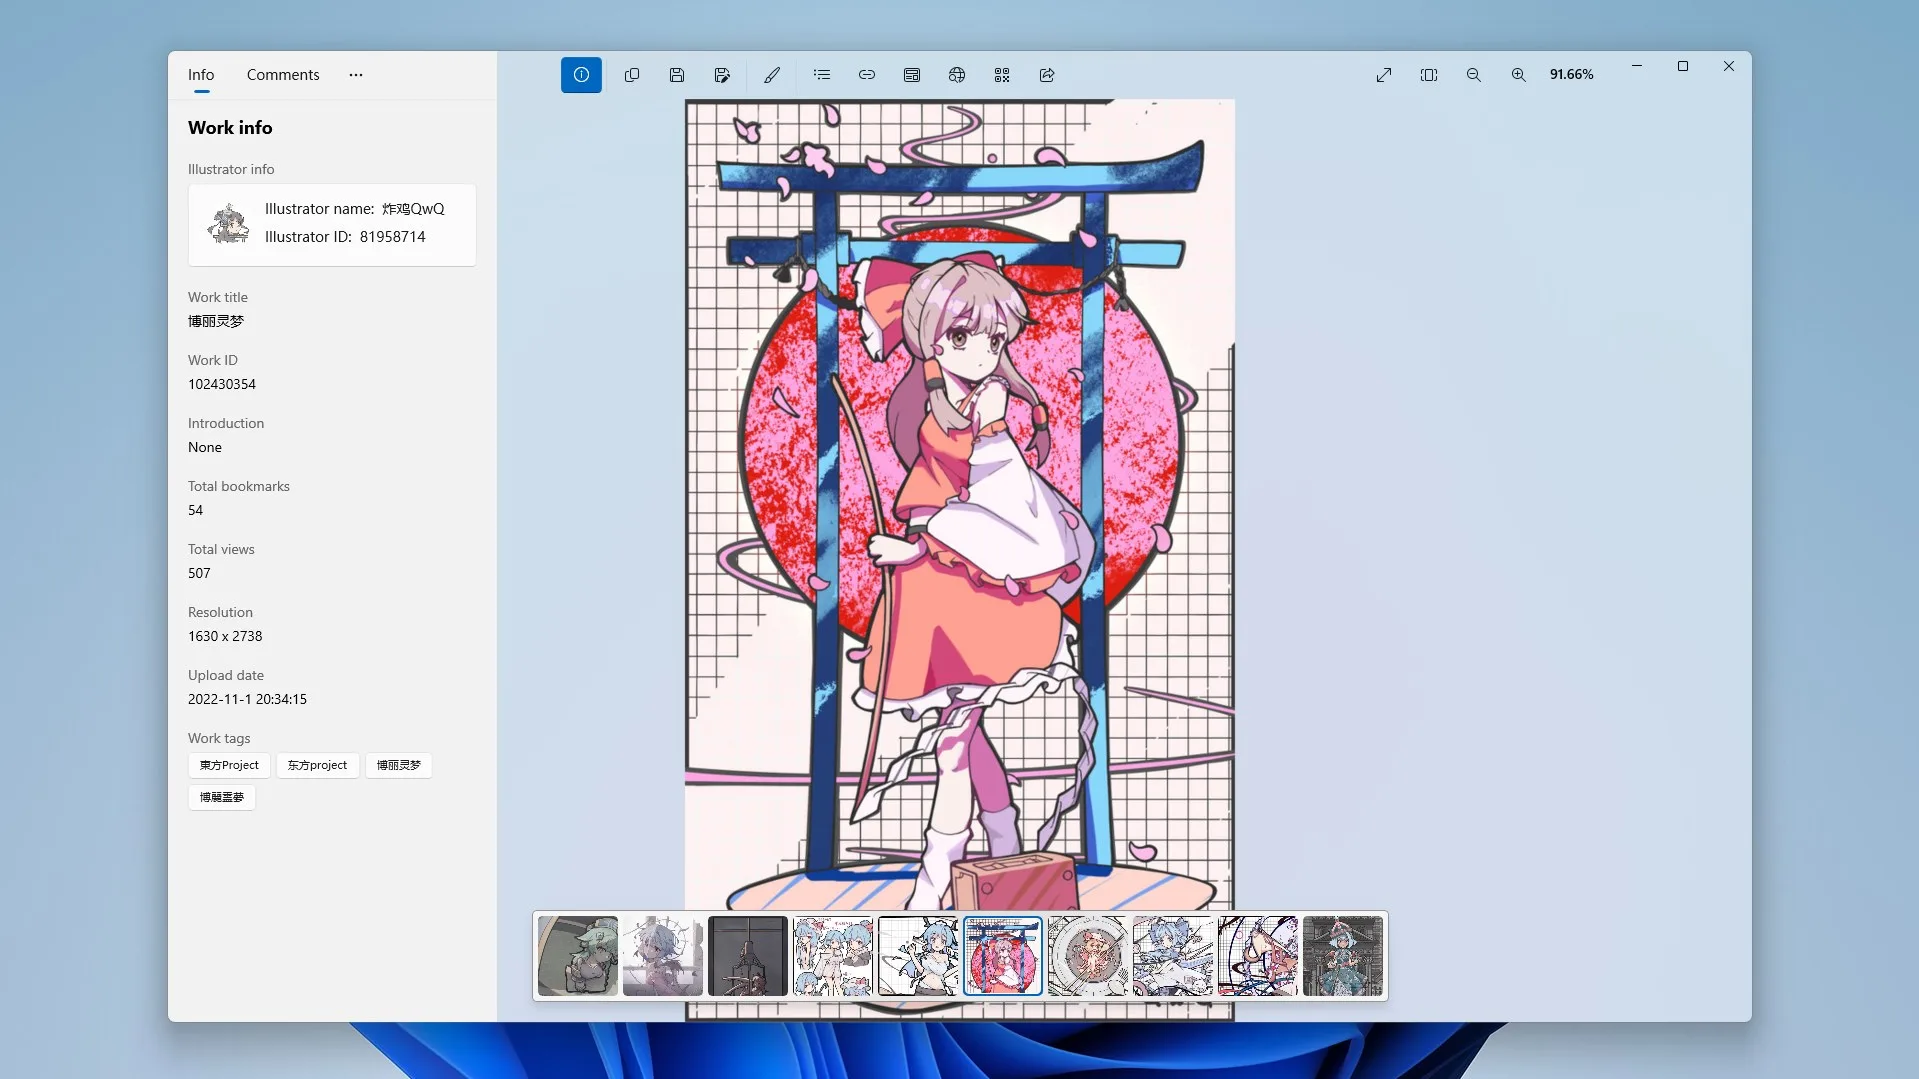1919x1079 pixels.
Task: Open the illustrator card for 炸鸡QwQ
Action: [x=332, y=224]
